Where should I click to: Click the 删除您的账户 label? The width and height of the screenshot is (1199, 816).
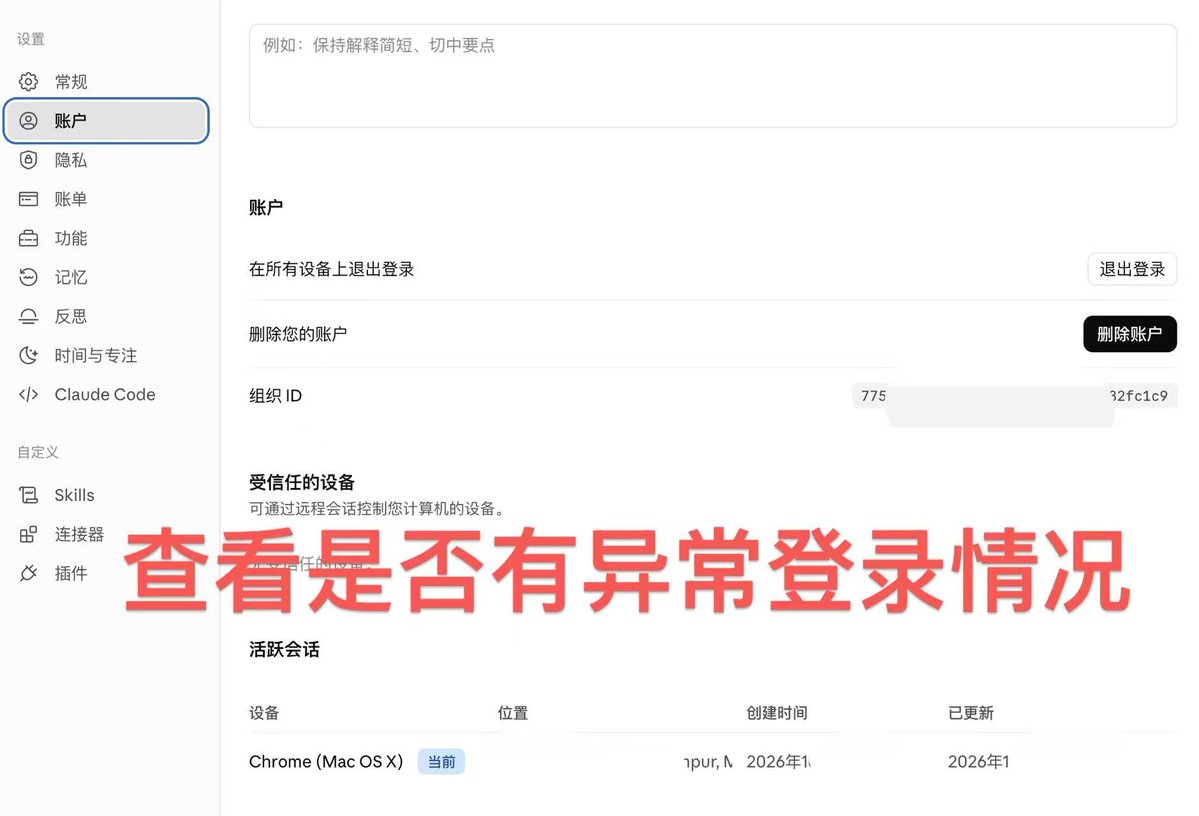point(298,334)
